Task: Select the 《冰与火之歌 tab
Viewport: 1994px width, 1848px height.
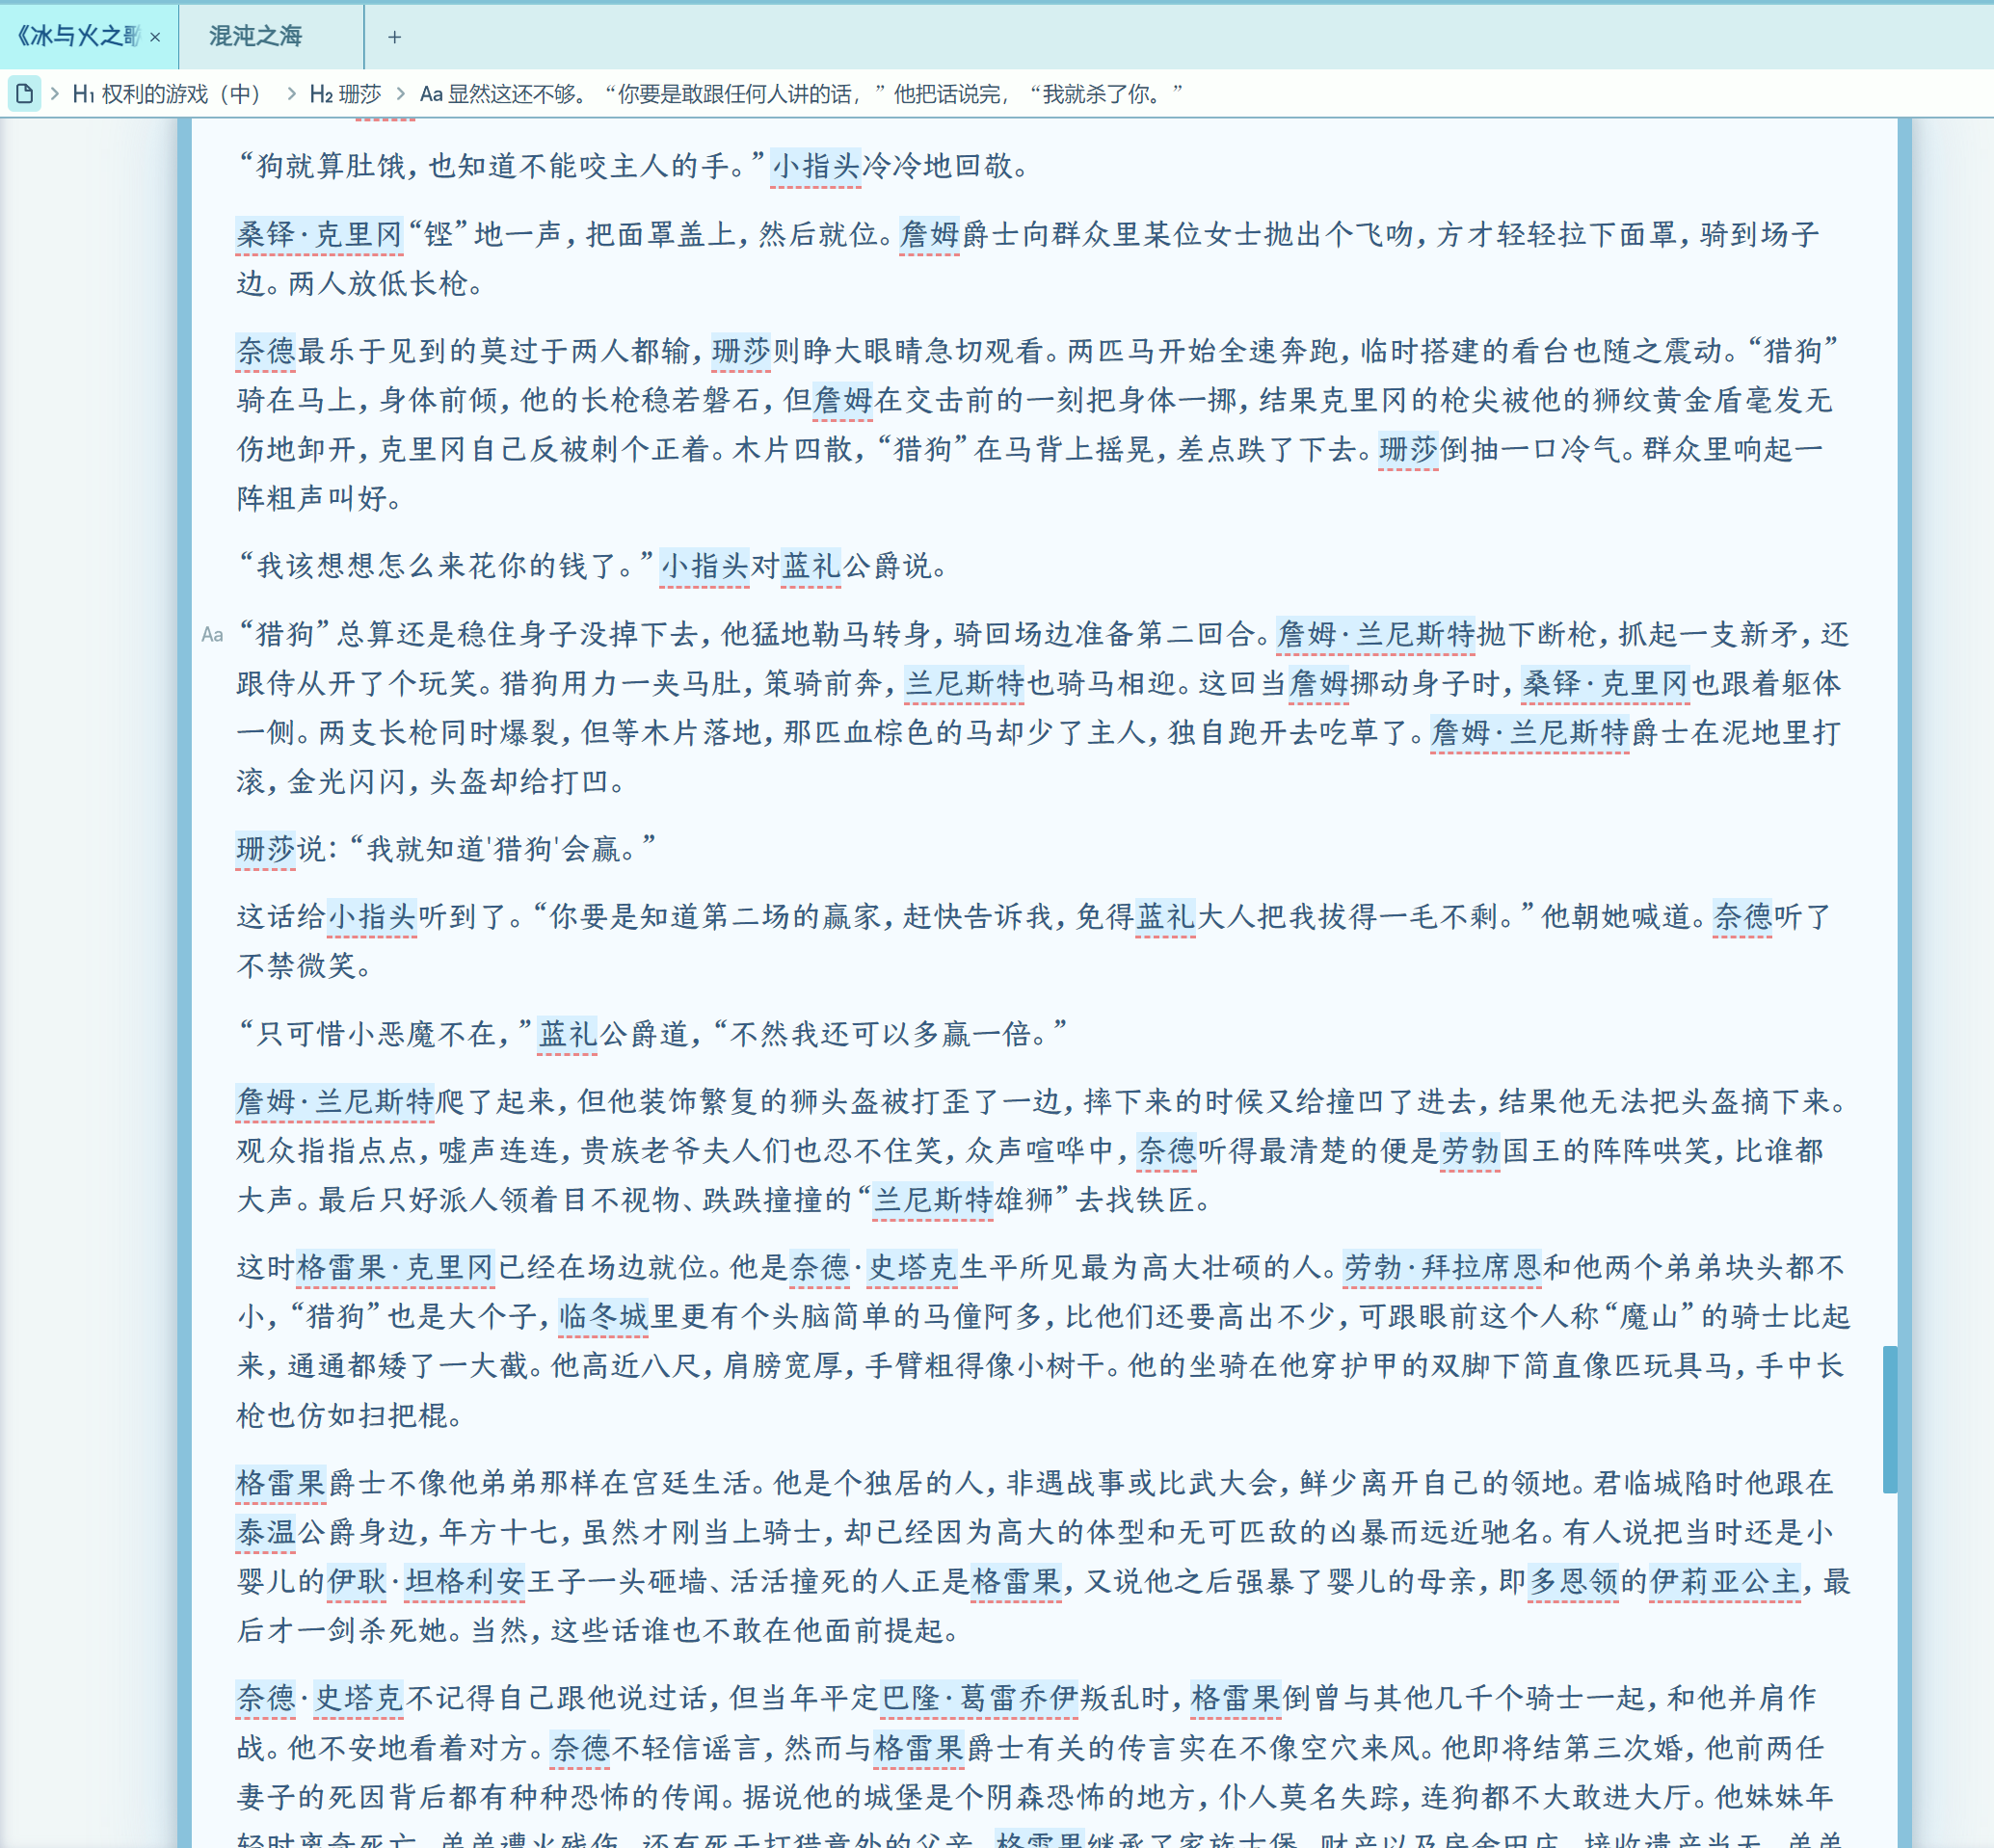Action: (78, 37)
